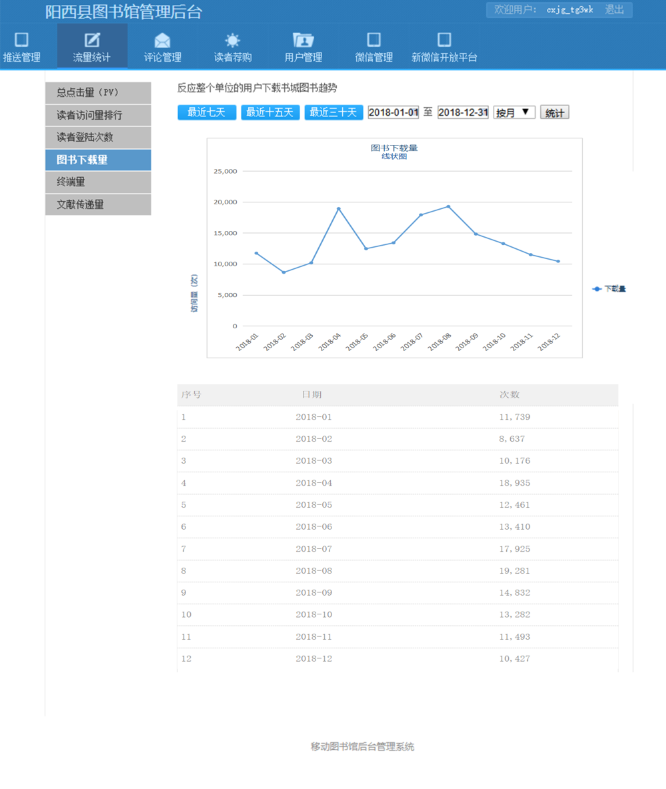This screenshot has width=666, height=789.
Task: Click the page title 阳西县图书馆管理后台
Action: click(x=124, y=12)
